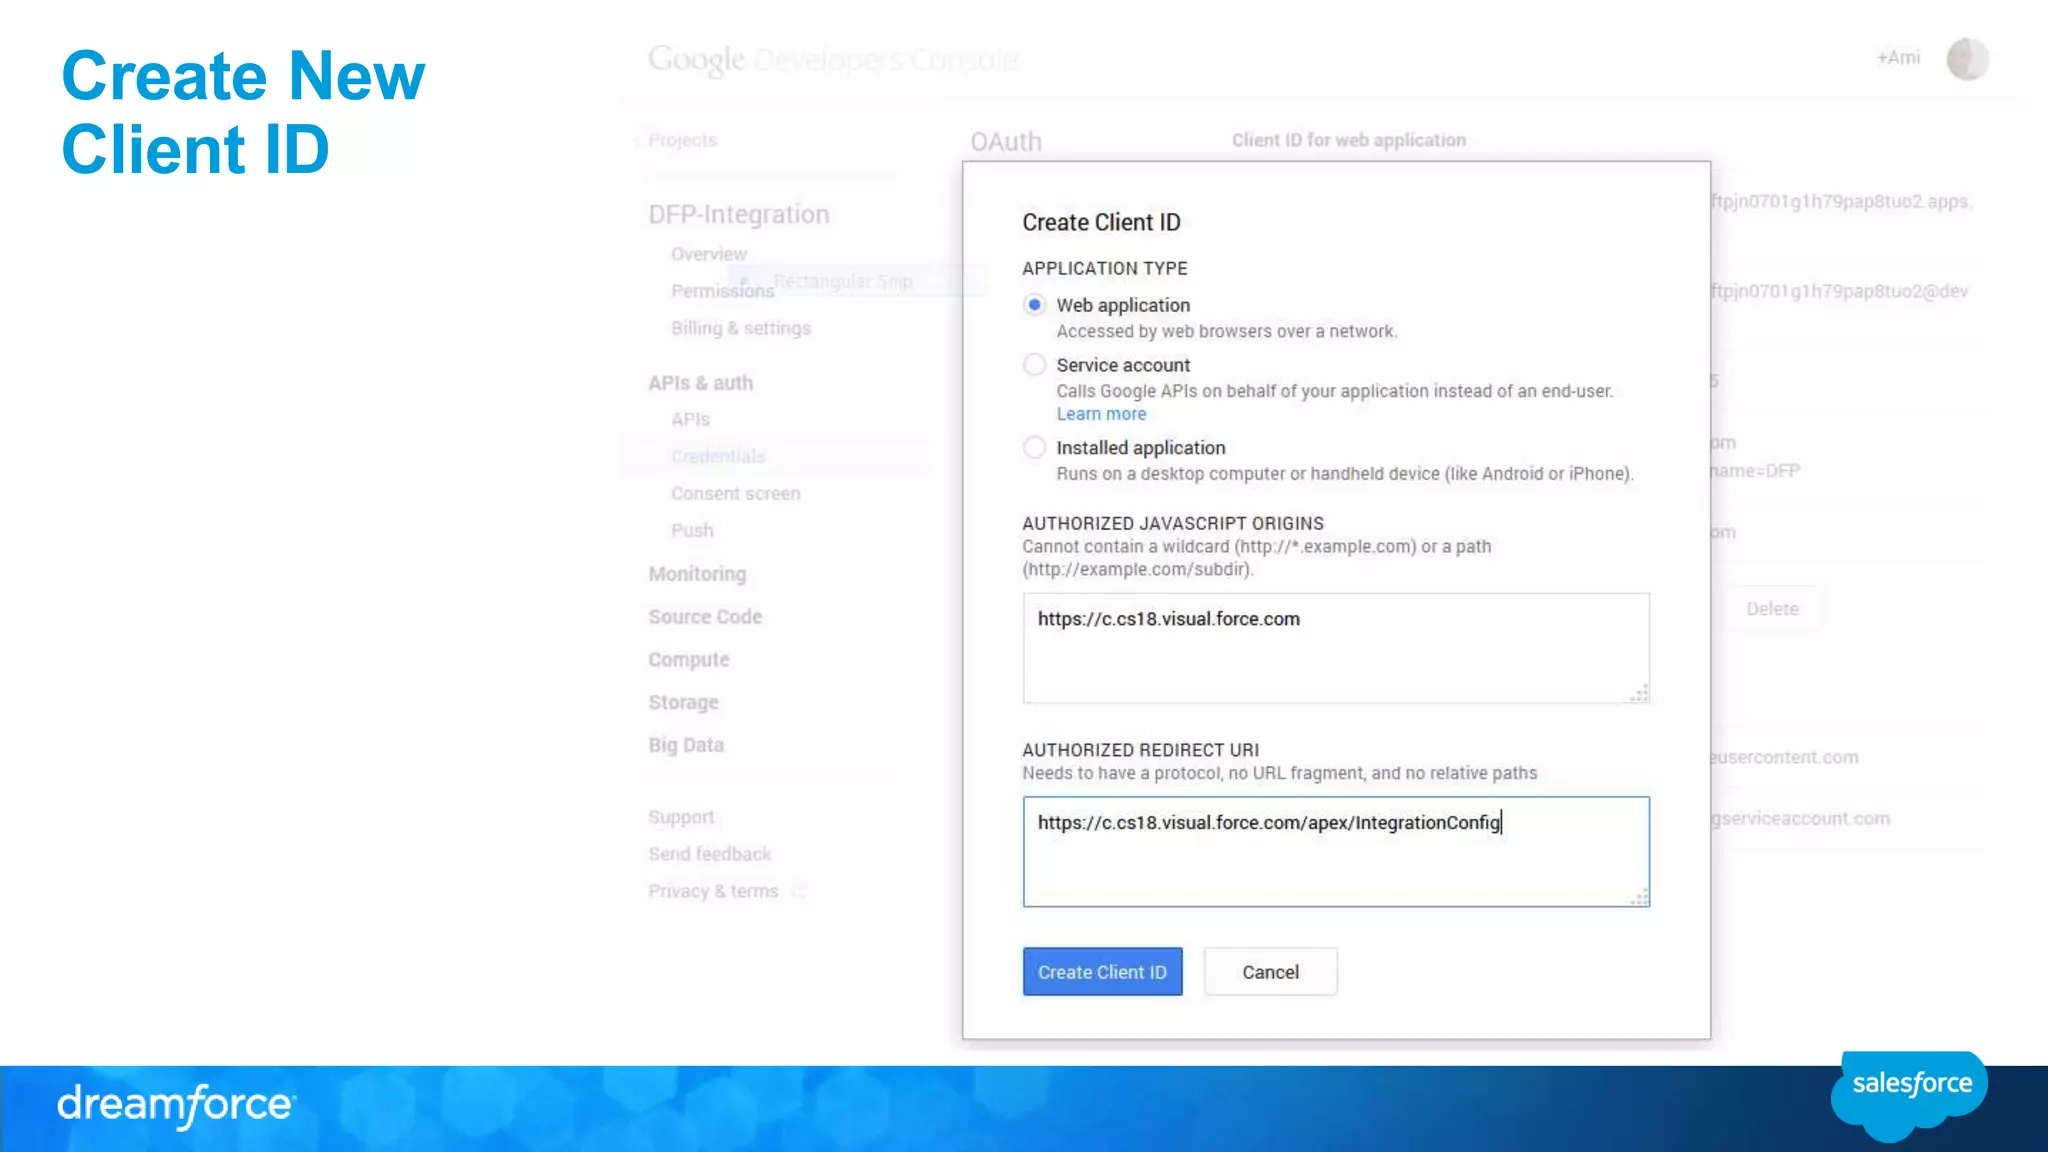
Task: Click the OAuth heading
Action: point(1006,142)
